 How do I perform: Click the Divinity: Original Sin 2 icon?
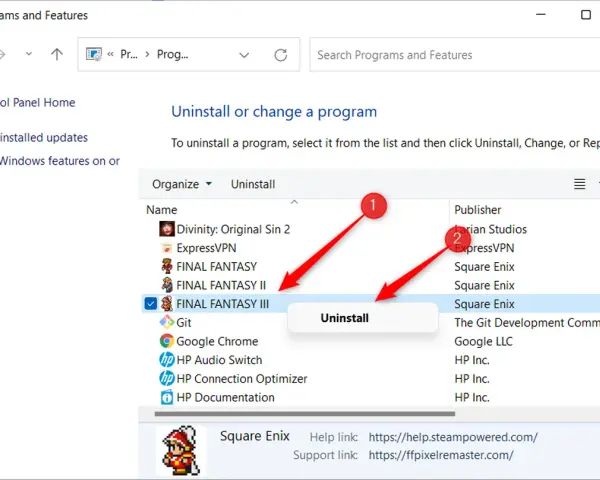pos(167,229)
